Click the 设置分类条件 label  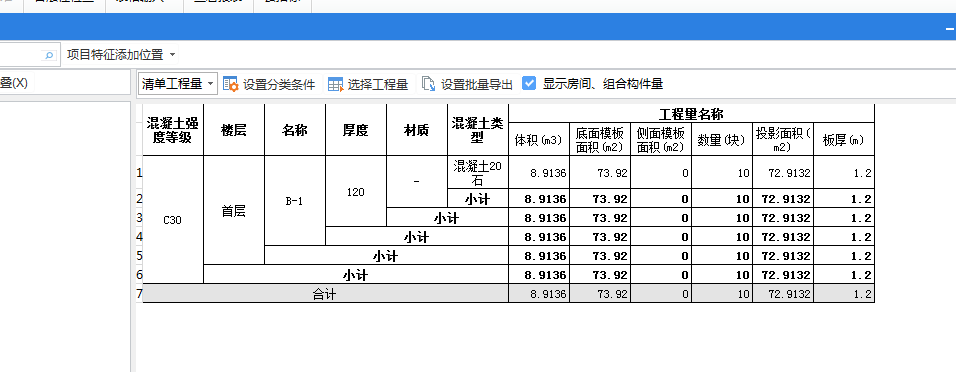click(x=279, y=85)
